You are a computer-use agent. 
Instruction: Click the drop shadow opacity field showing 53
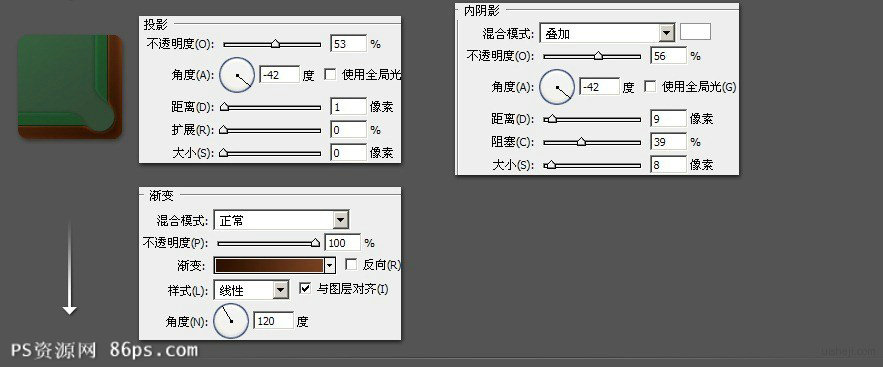(349, 43)
